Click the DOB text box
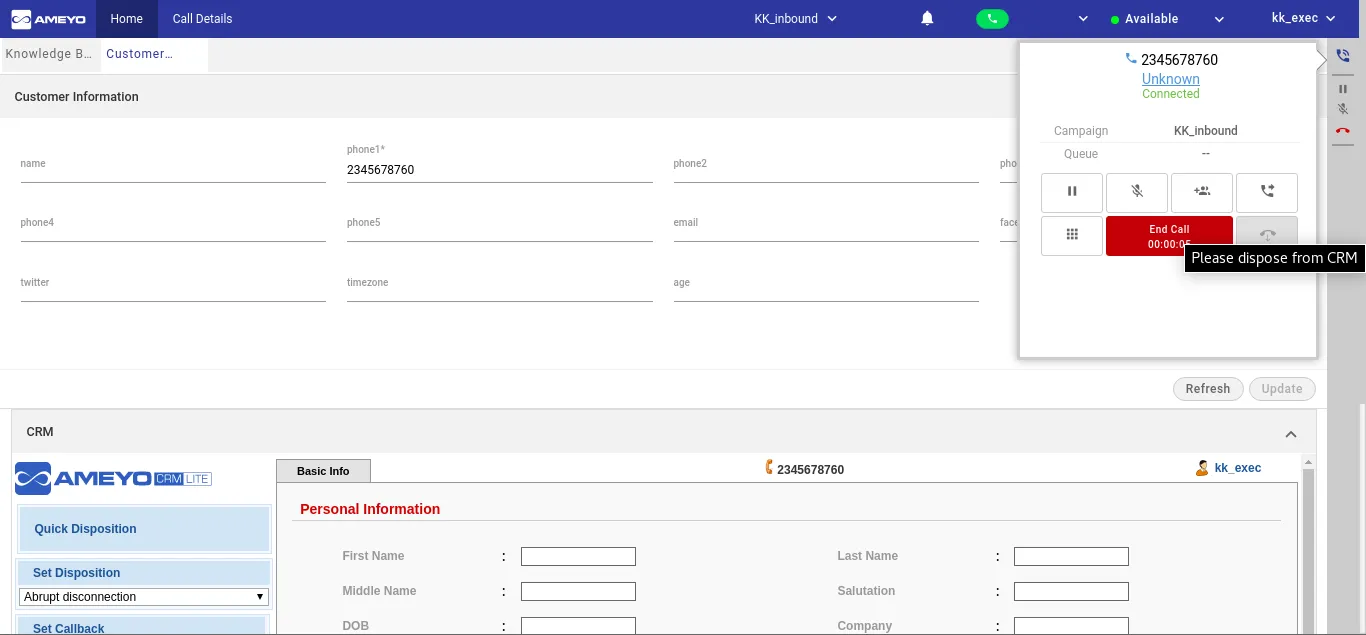 [x=578, y=626]
